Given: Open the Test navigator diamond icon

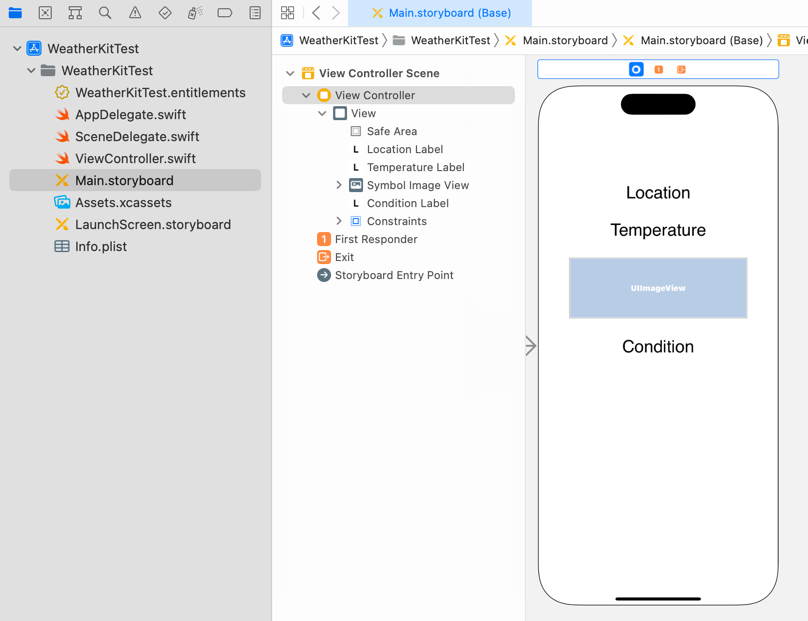Looking at the screenshot, I should (165, 13).
